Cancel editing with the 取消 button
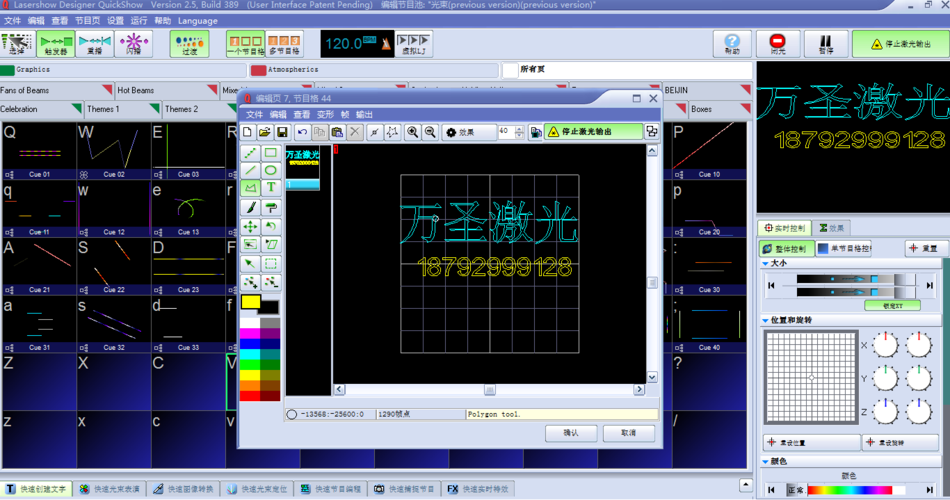This screenshot has width=950, height=500. tap(628, 433)
